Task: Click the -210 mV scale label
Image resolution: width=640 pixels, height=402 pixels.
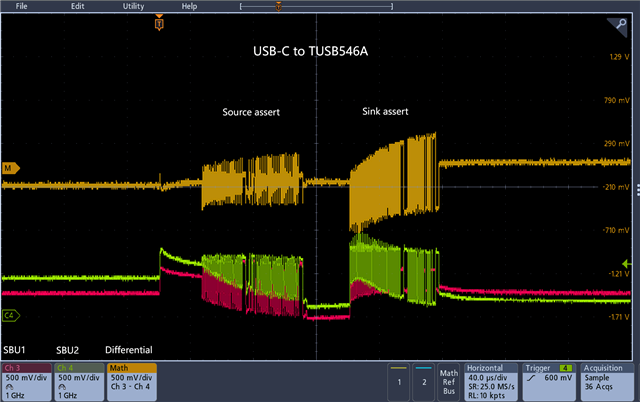Action: click(x=616, y=187)
